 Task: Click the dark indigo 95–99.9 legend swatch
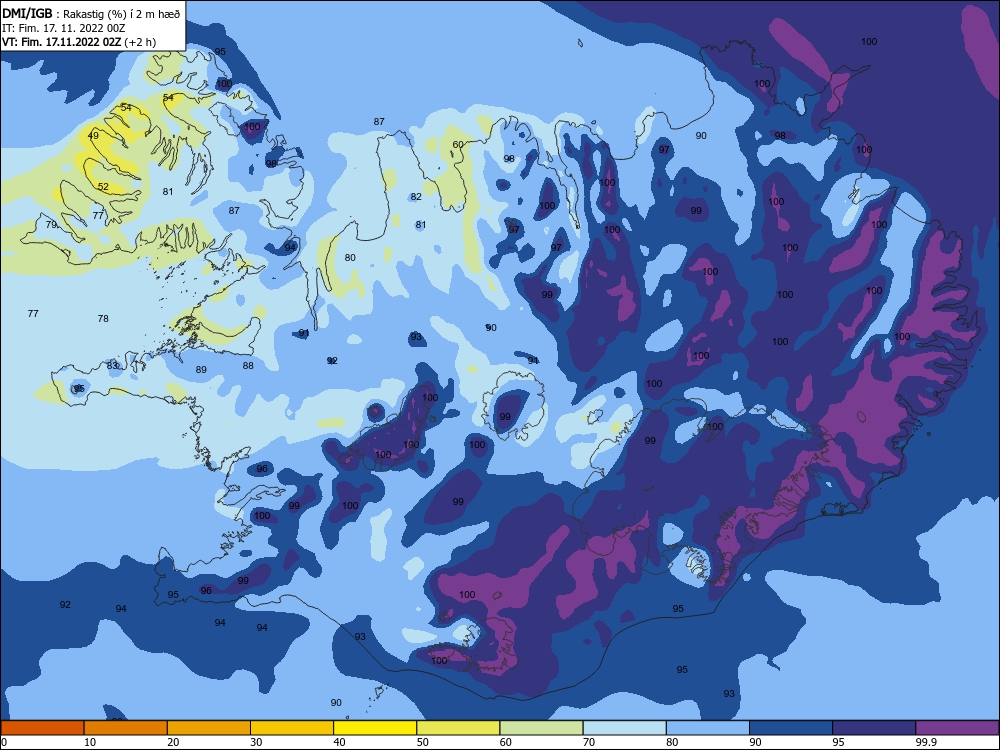(x=874, y=728)
